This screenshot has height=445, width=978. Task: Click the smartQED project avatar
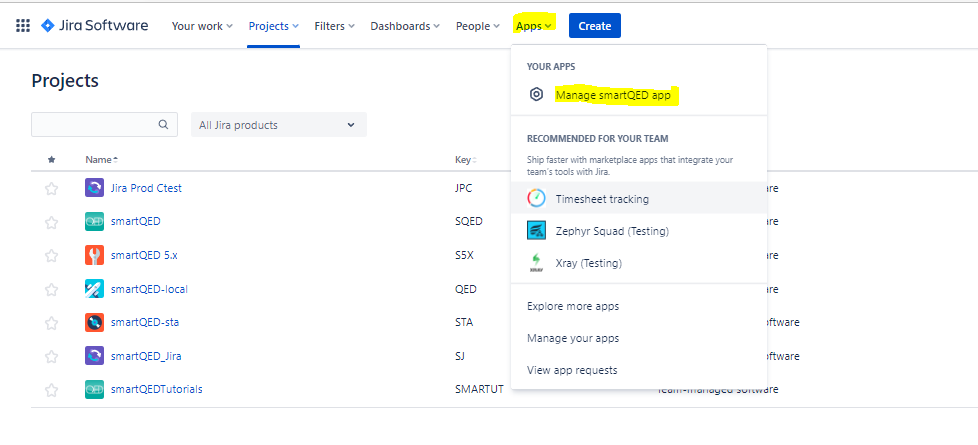(x=94, y=222)
